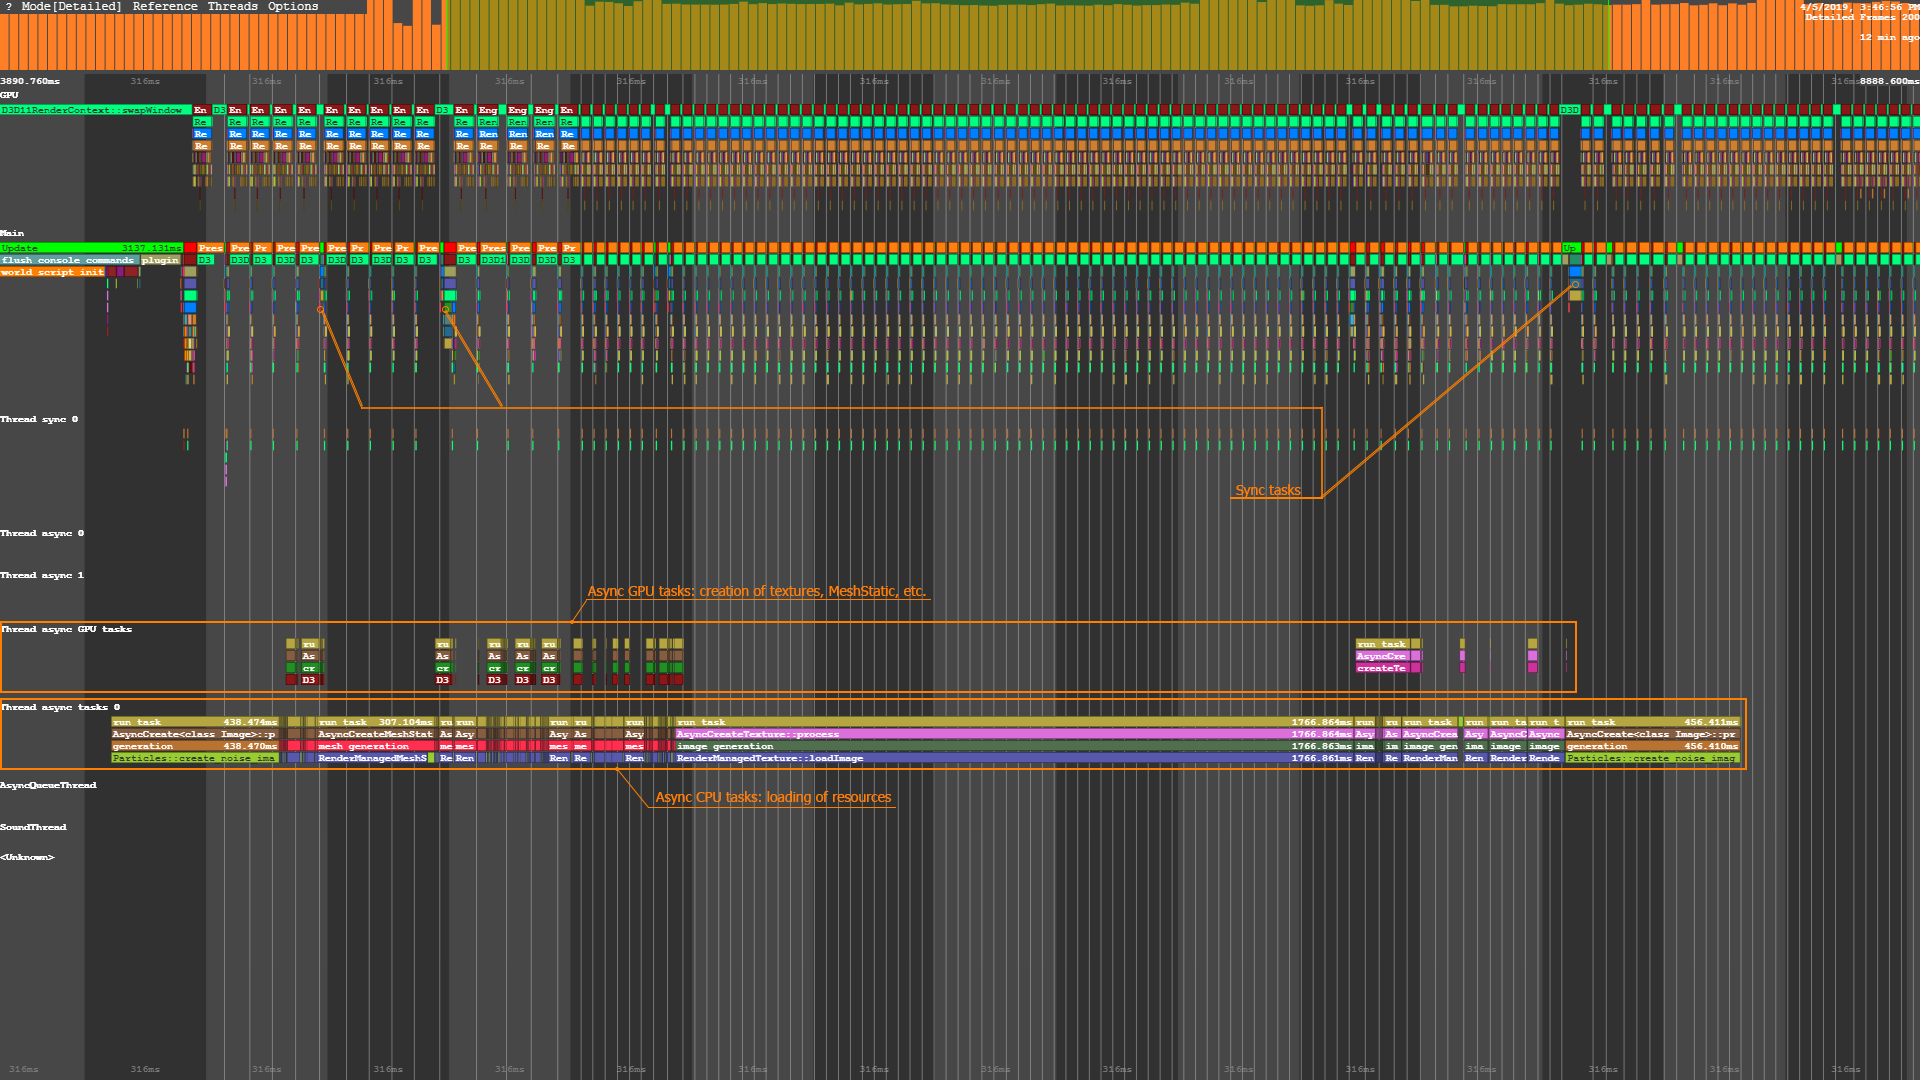Open the Options menu
Image resolution: width=1920 pixels, height=1080 pixels.
pos(293,6)
